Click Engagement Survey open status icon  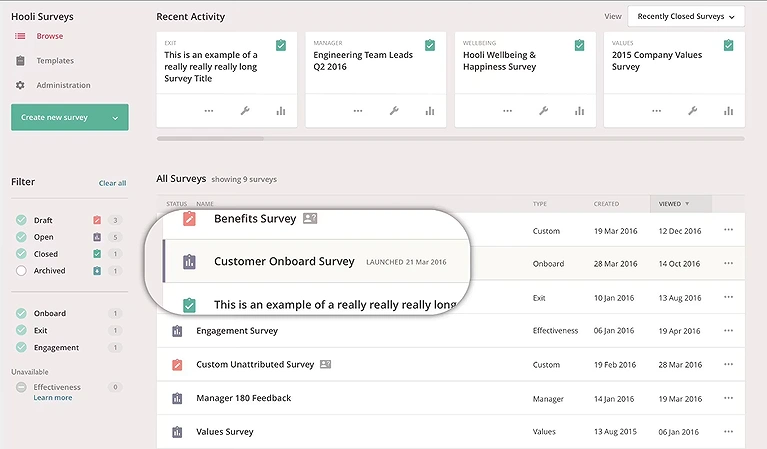[x=177, y=331]
